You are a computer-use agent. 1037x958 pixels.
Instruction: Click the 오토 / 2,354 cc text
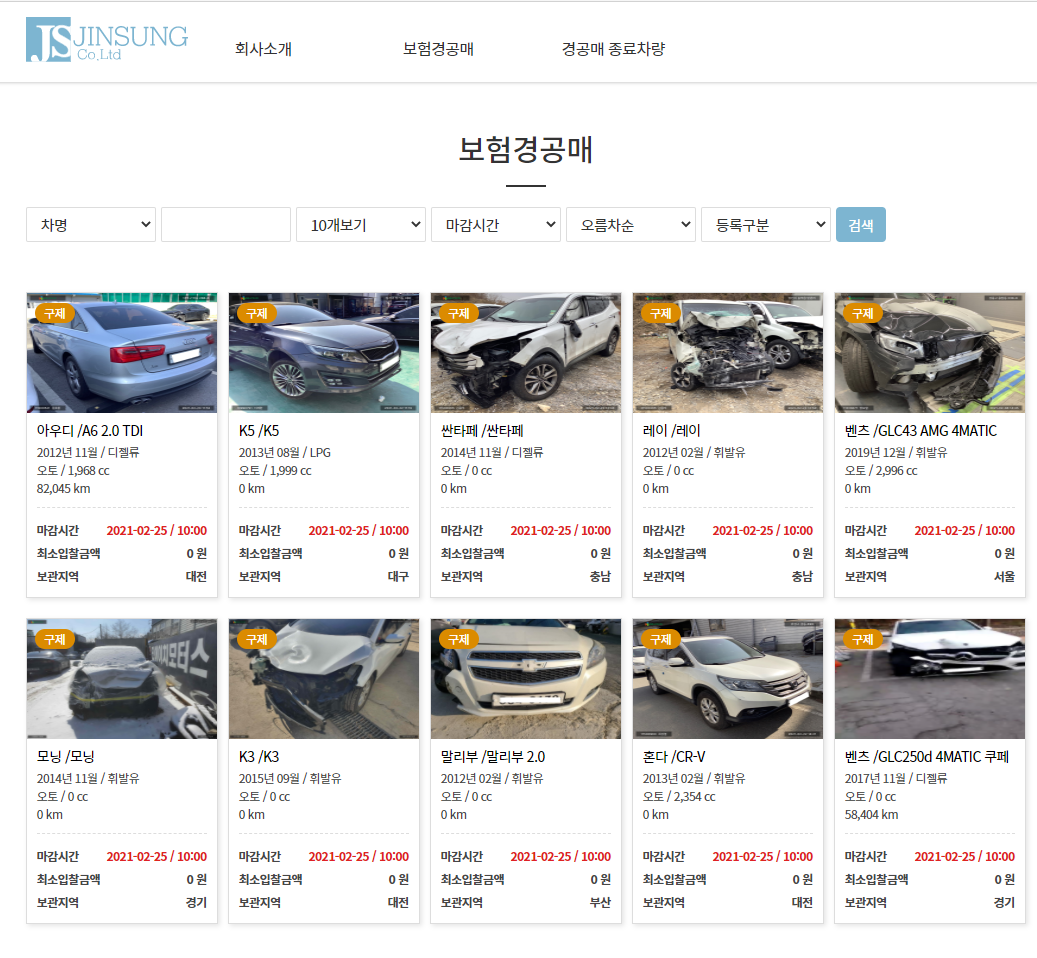[679, 797]
